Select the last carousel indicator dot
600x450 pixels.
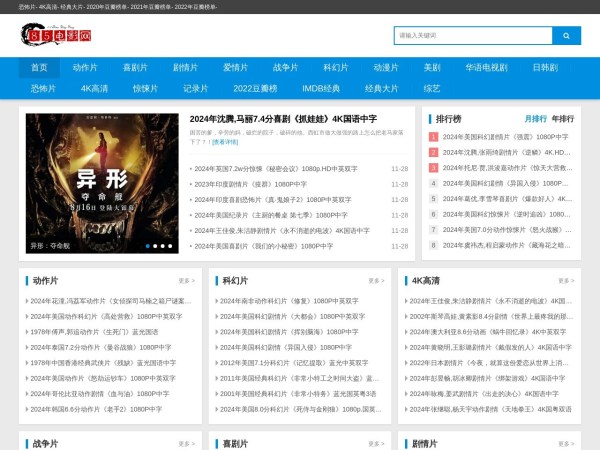coord(172,245)
